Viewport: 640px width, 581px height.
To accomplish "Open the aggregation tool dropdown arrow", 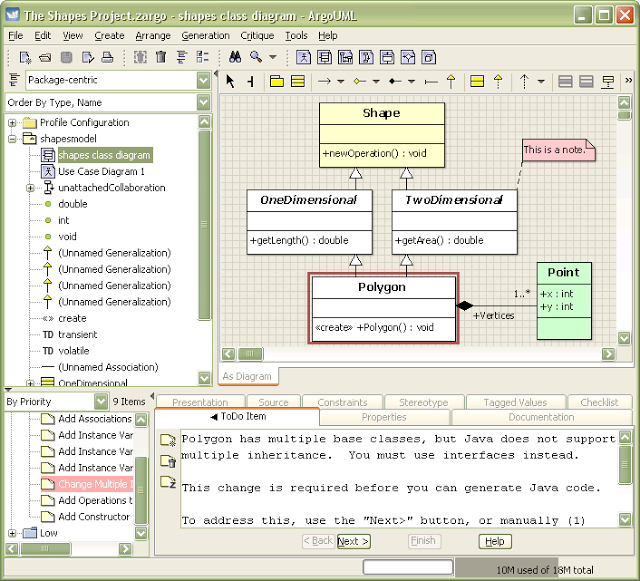I will click(376, 81).
